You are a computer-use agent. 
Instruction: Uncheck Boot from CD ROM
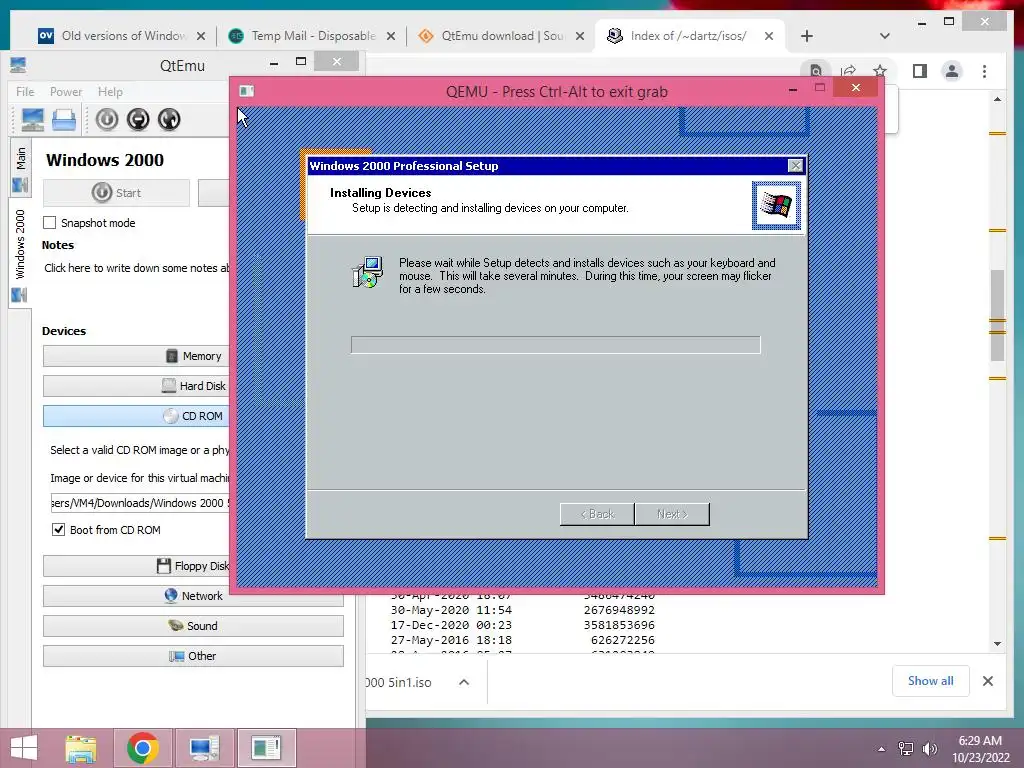[58, 530]
